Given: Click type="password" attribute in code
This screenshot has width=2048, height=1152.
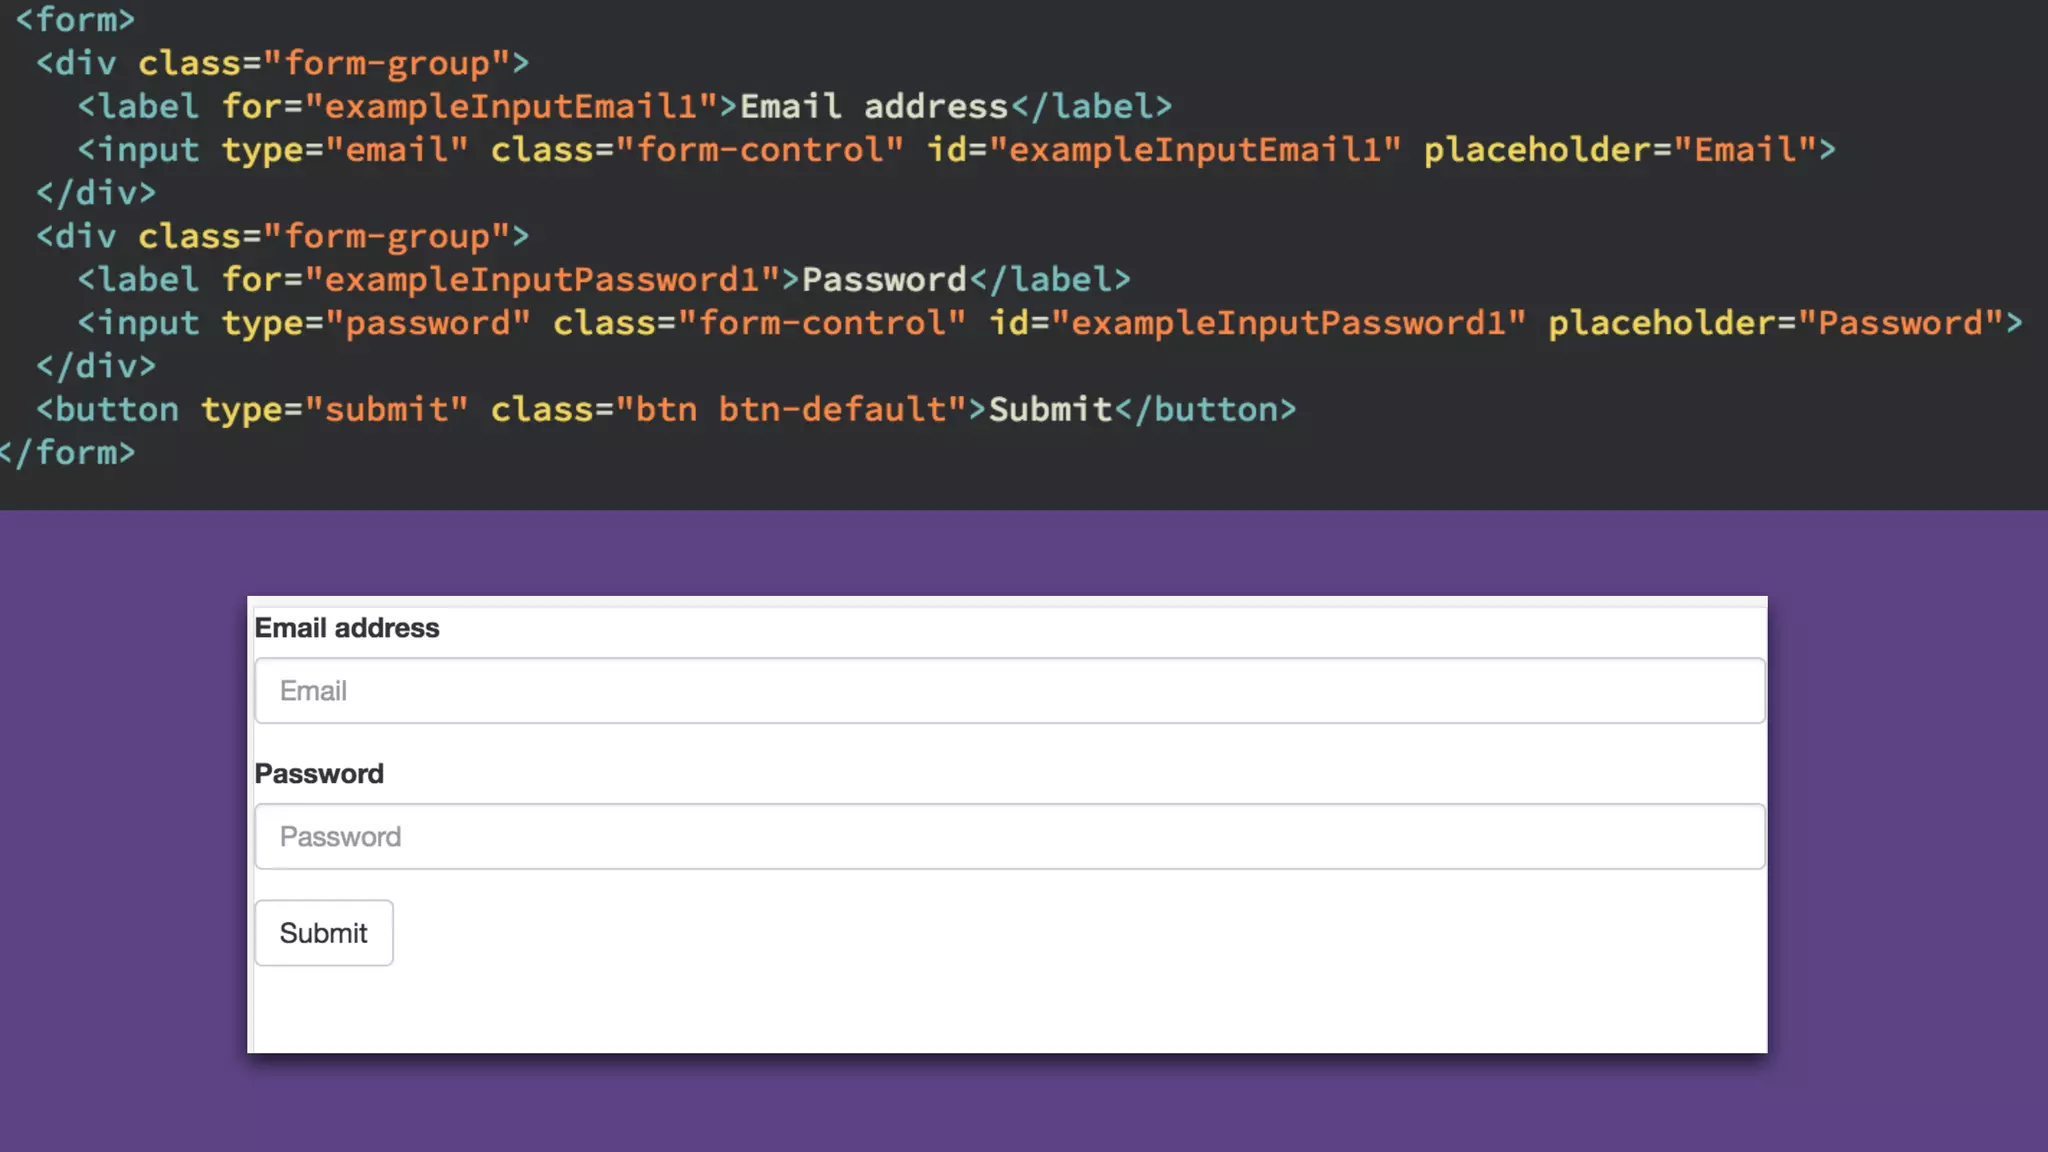Looking at the screenshot, I should point(376,323).
